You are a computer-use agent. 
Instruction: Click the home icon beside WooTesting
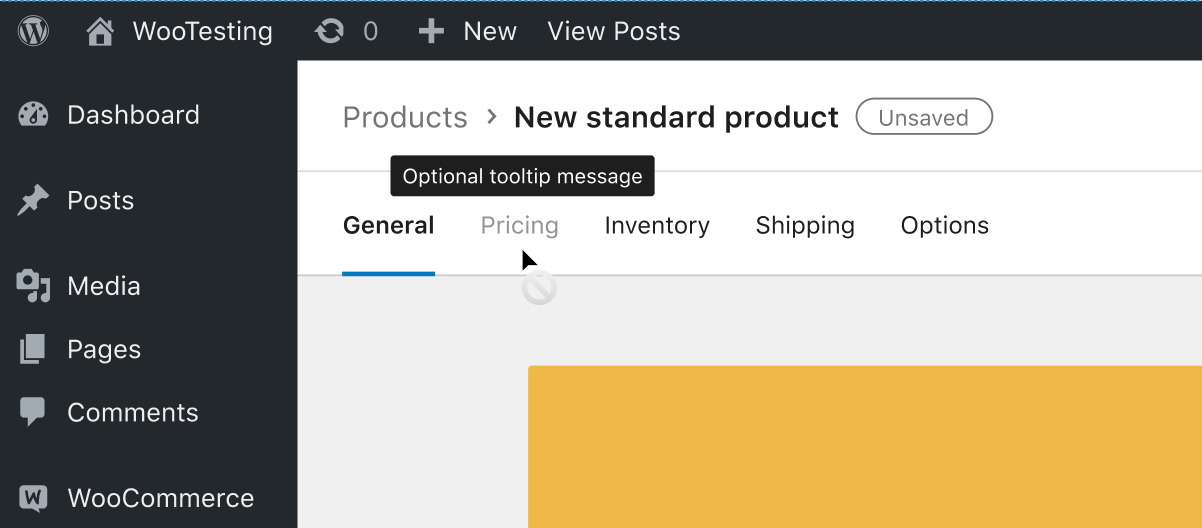pos(100,32)
